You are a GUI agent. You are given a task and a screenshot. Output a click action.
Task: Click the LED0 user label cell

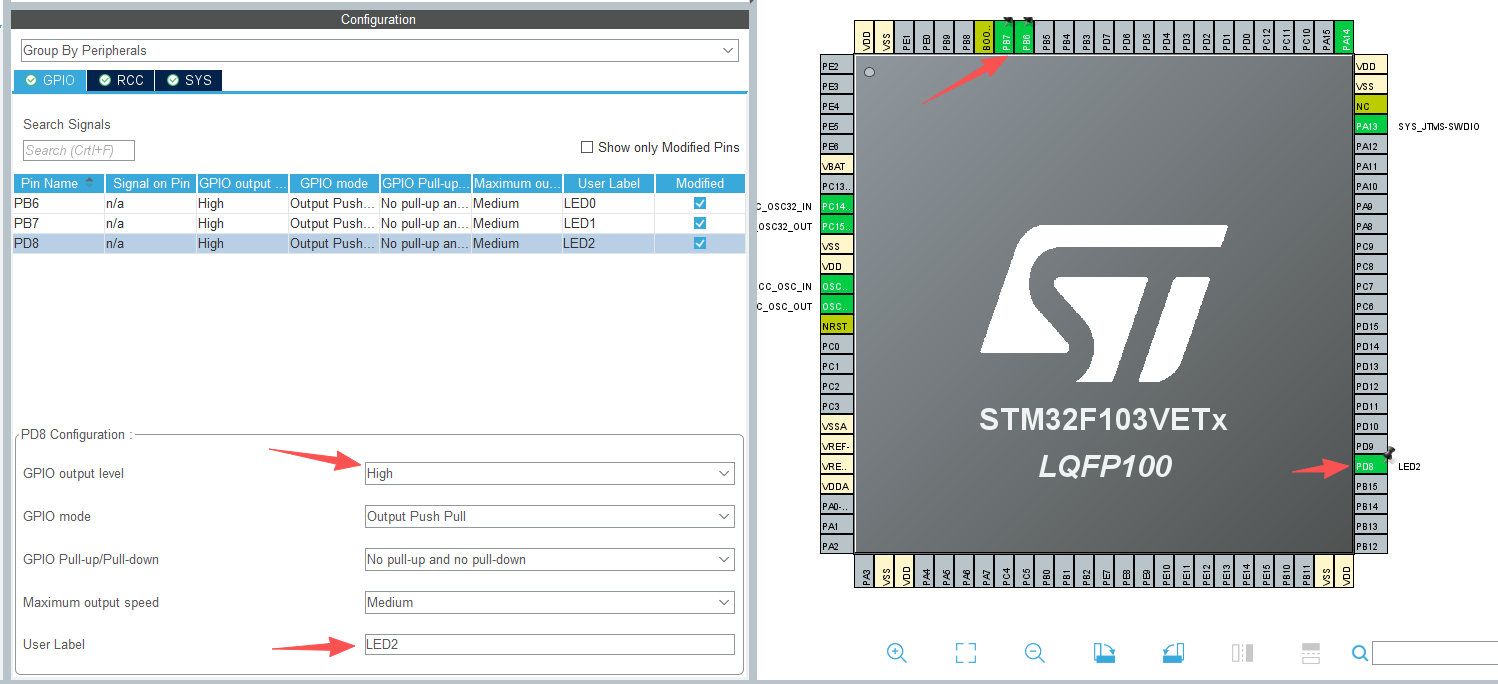tap(608, 203)
